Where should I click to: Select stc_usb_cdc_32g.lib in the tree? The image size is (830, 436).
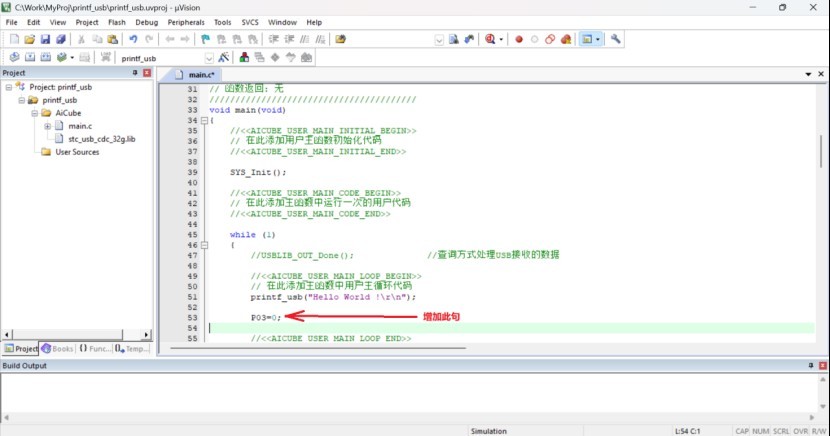pos(102,139)
